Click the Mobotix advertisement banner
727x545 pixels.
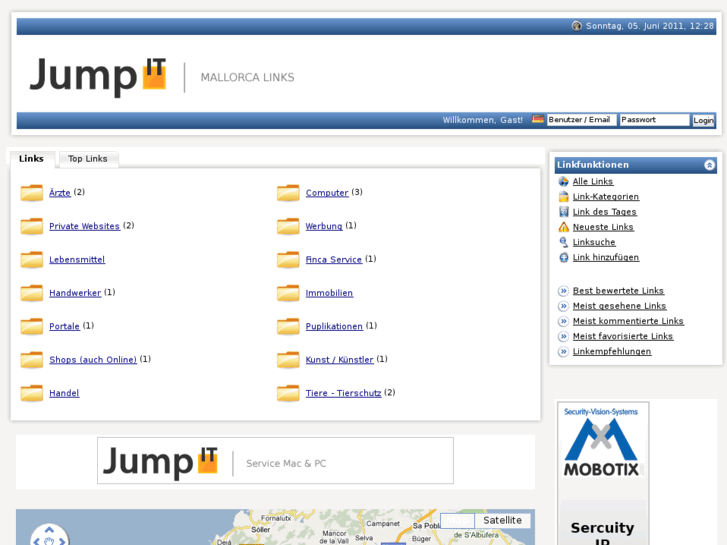[x=602, y=473]
